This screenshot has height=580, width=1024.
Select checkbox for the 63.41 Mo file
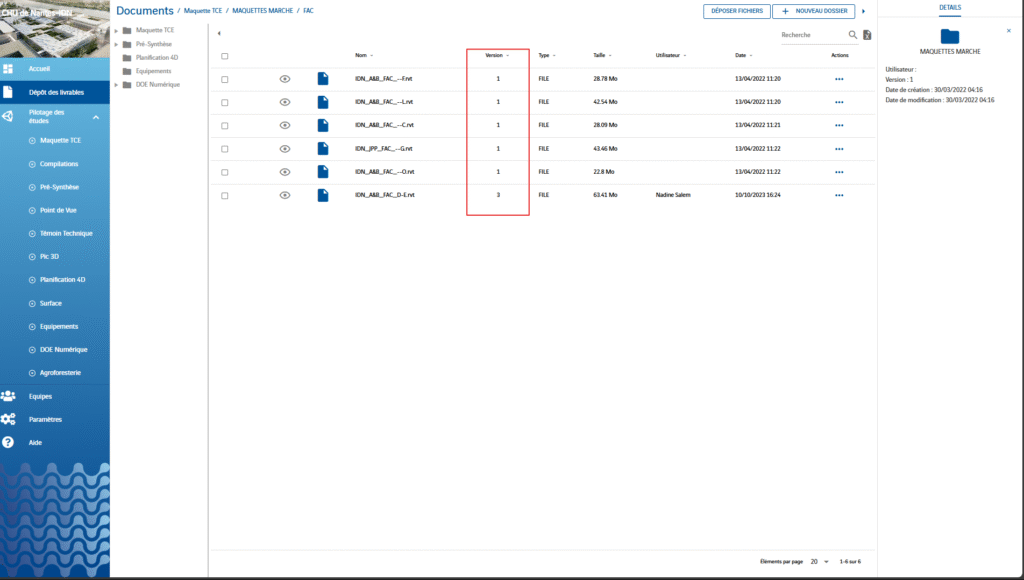[225, 195]
